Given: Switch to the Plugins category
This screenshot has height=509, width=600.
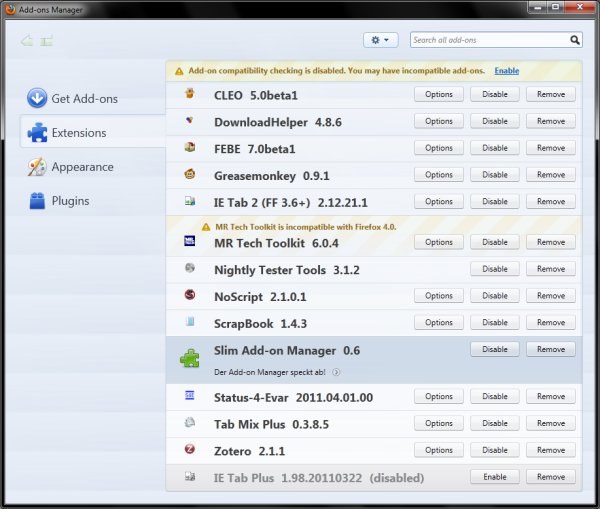Looking at the screenshot, I should point(70,201).
